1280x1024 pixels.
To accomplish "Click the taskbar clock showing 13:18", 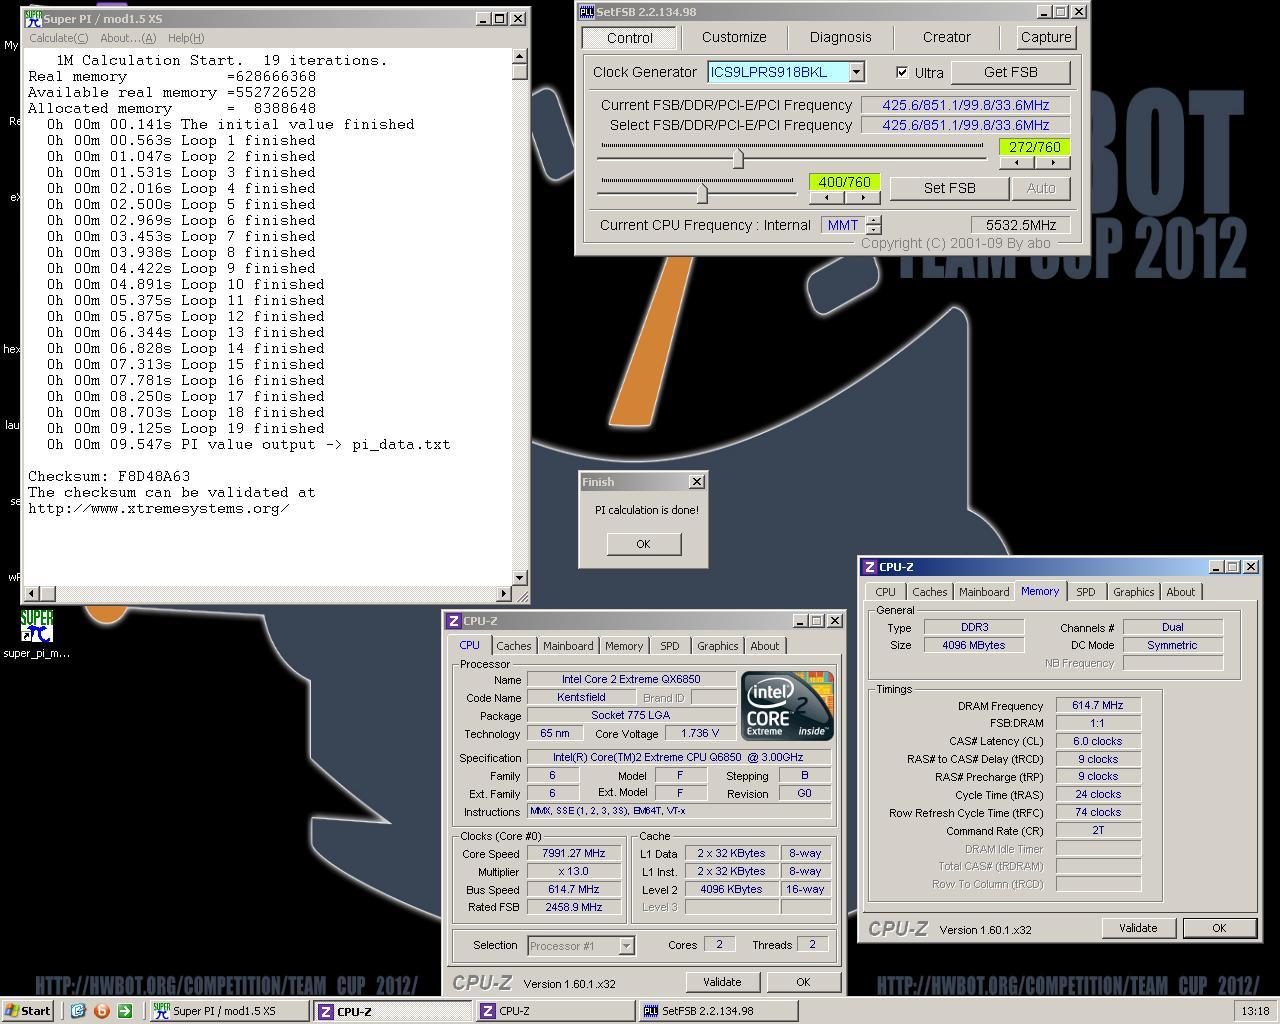I will tap(1255, 1011).
